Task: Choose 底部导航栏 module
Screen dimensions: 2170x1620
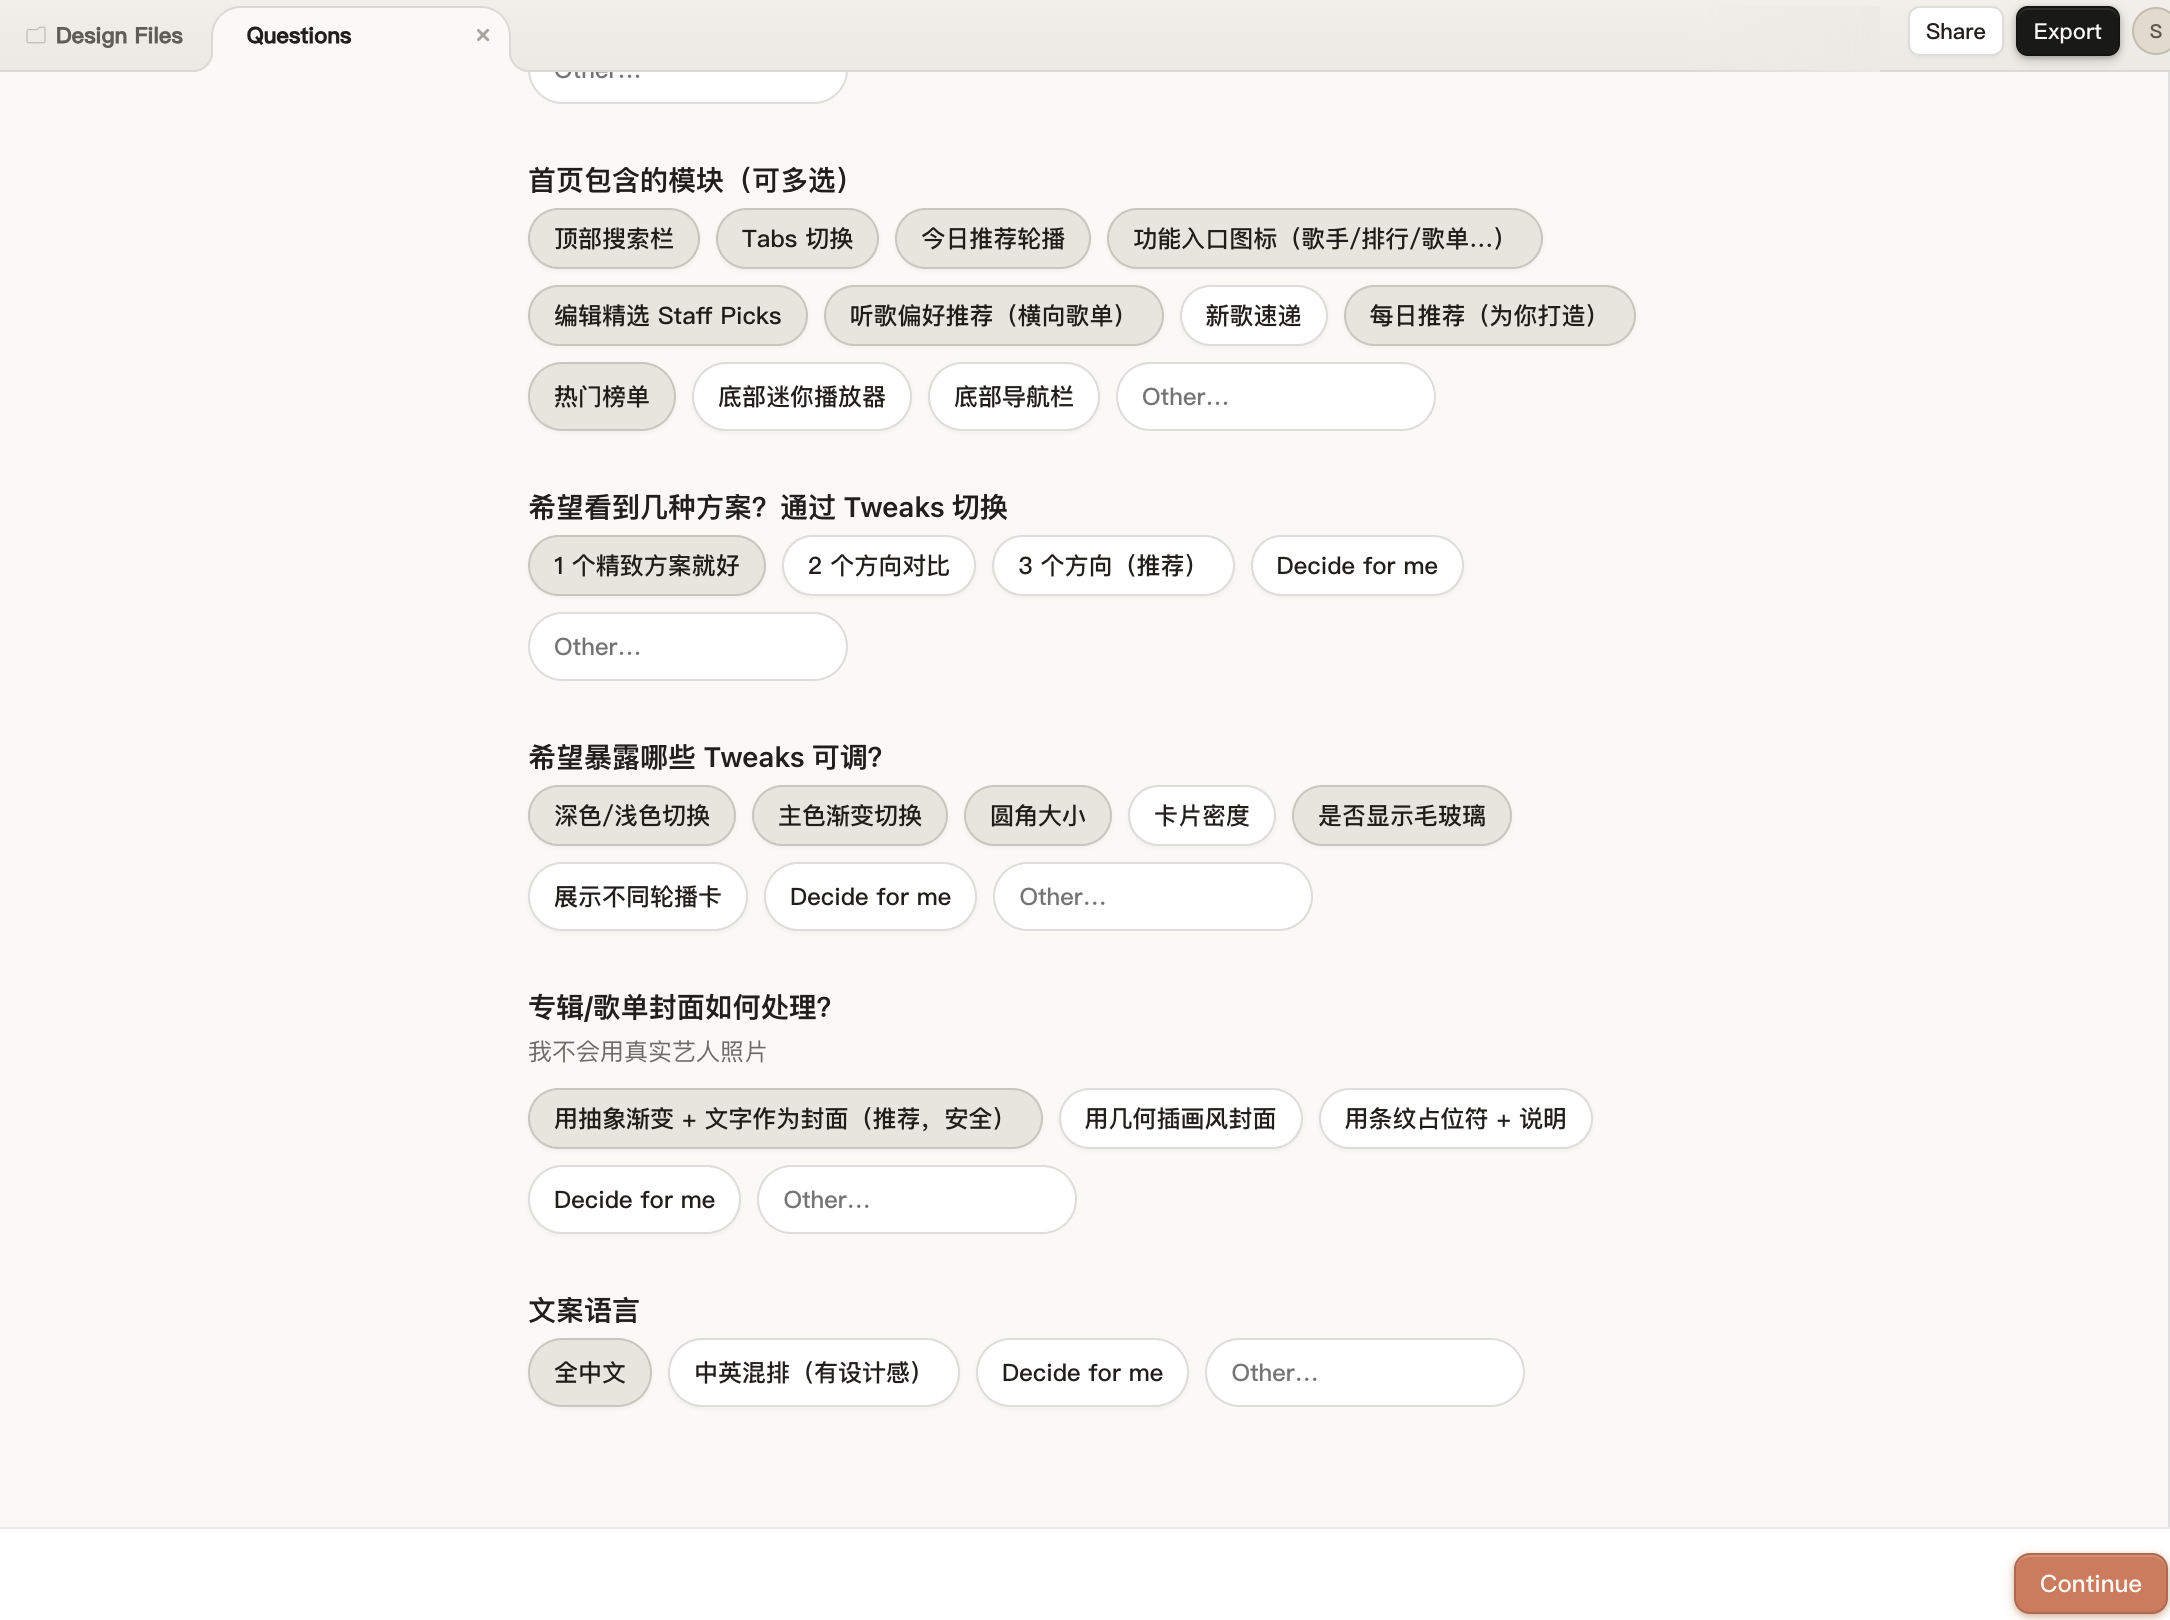Action: click(1013, 397)
